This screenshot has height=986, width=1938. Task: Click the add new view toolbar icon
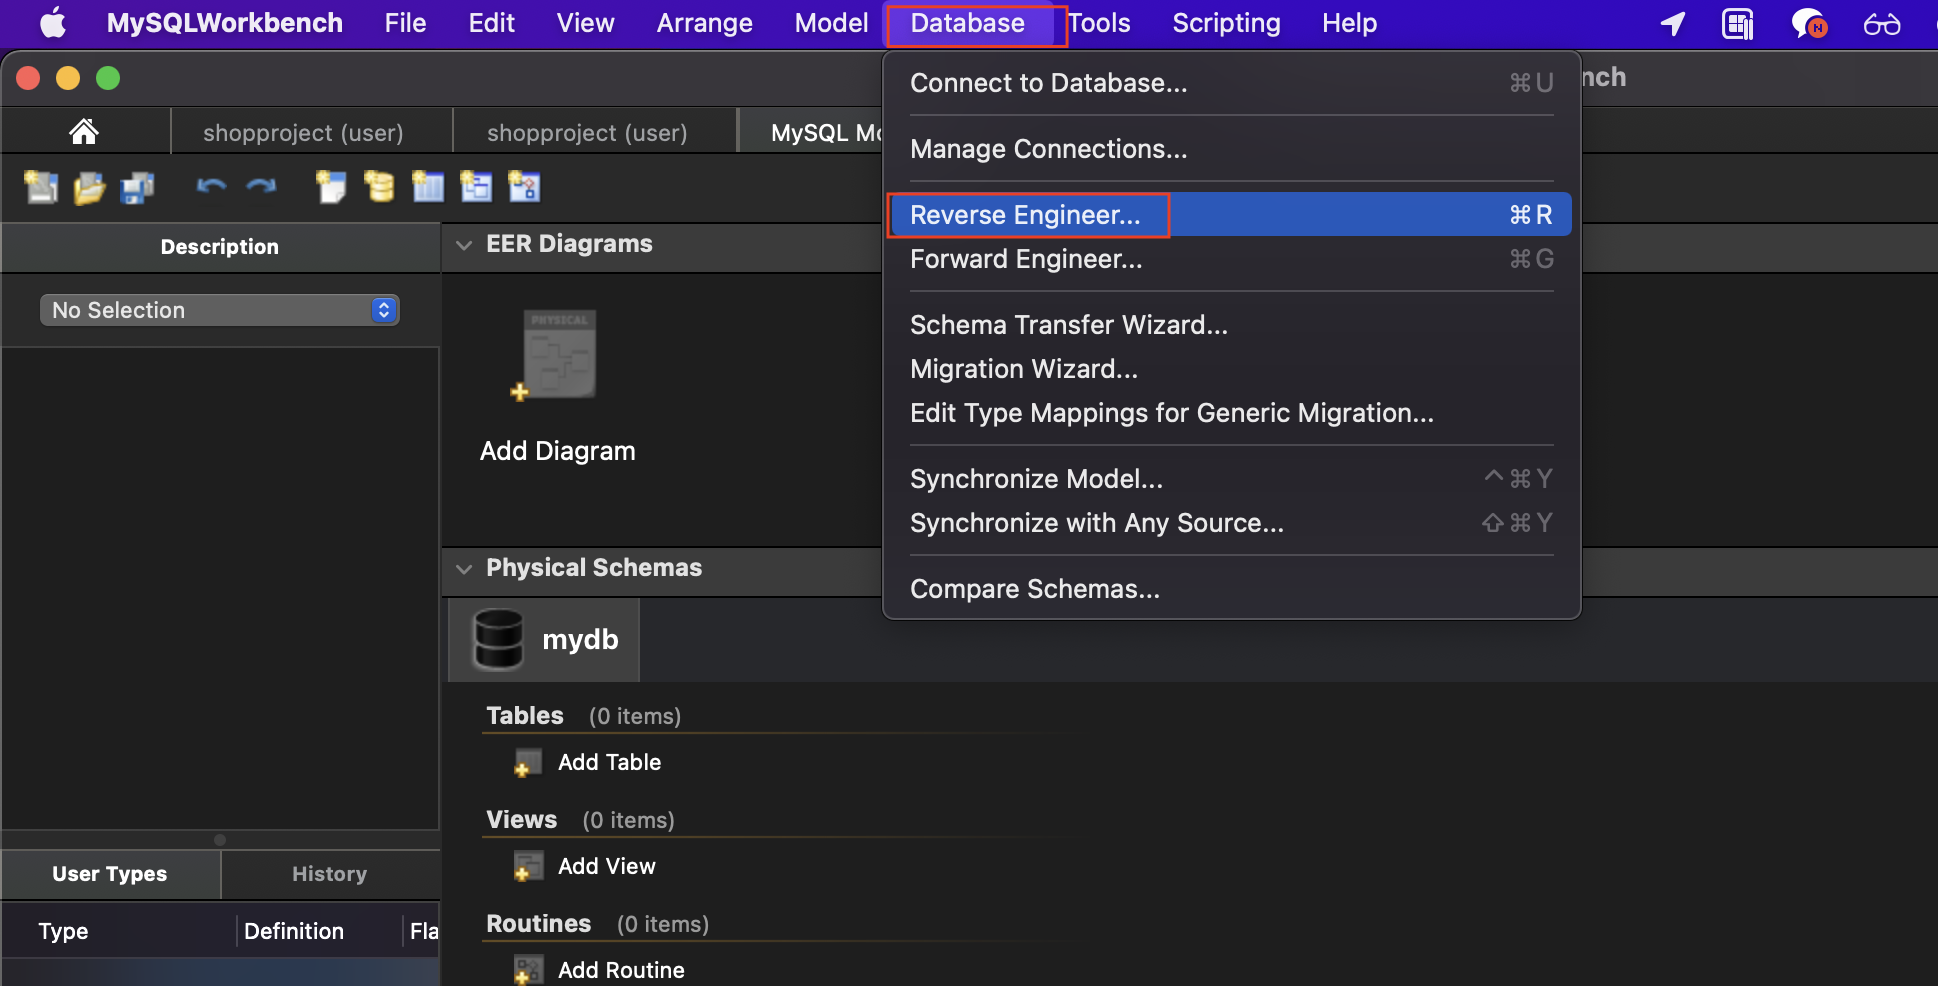click(476, 187)
